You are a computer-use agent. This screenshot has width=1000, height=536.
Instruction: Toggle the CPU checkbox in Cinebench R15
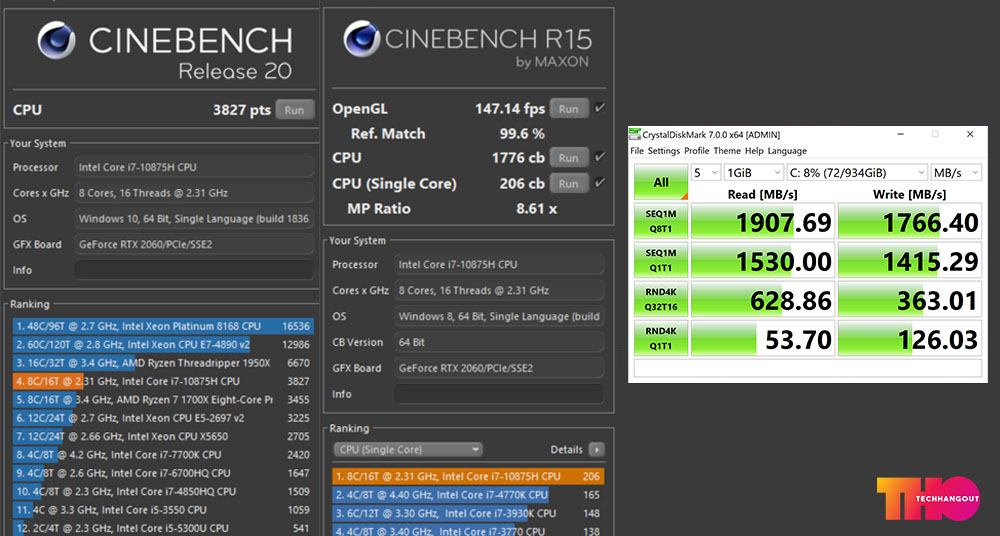[599, 157]
